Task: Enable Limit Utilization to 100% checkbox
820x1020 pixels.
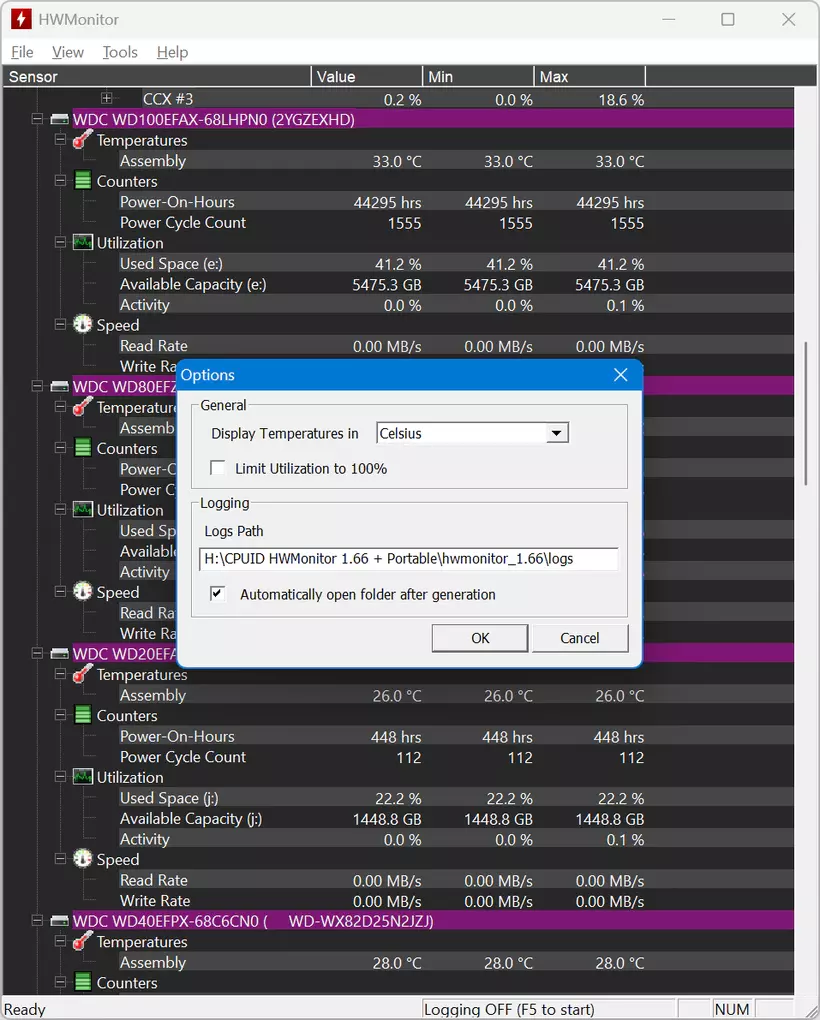Action: (x=217, y=468)
